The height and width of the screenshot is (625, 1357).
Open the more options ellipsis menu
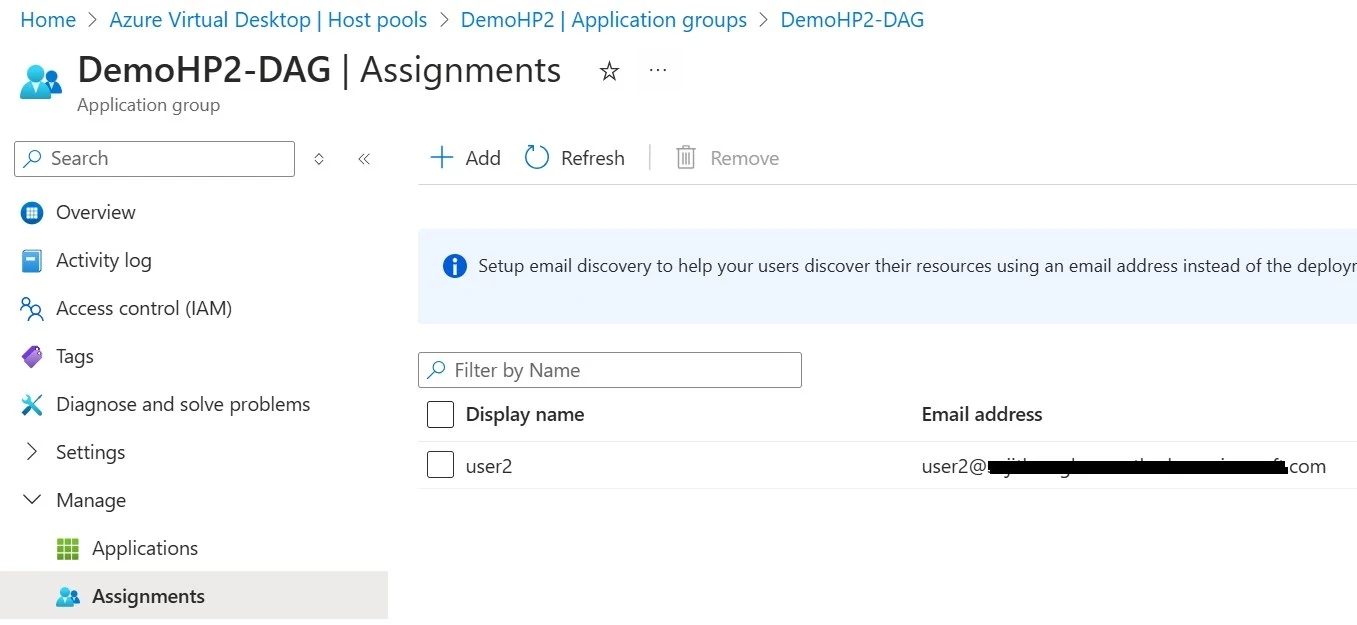pyautogui.click(x=657, y=70)
